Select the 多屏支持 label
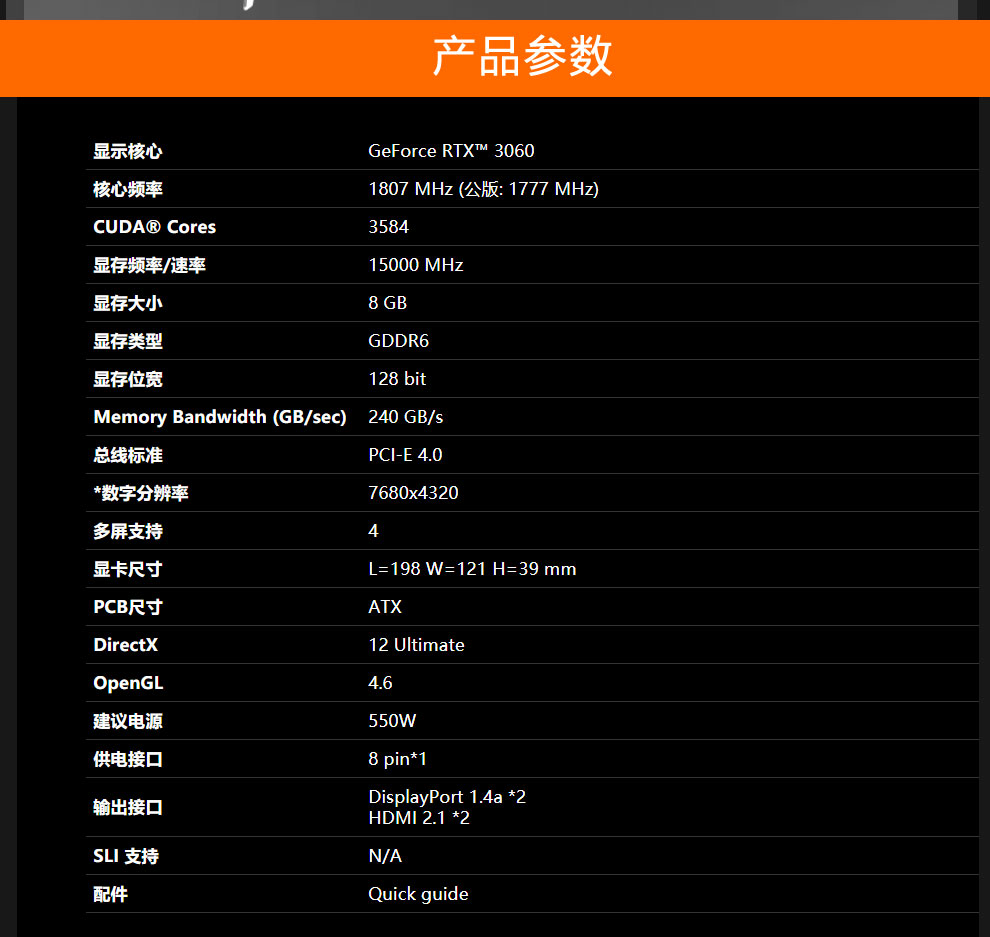 (128, 532)
